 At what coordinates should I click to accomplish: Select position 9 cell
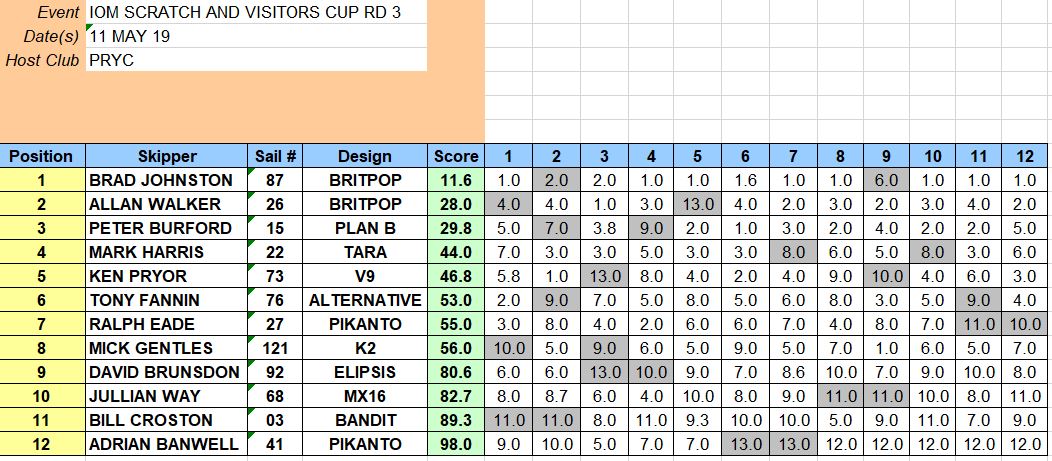click(42, 372)
